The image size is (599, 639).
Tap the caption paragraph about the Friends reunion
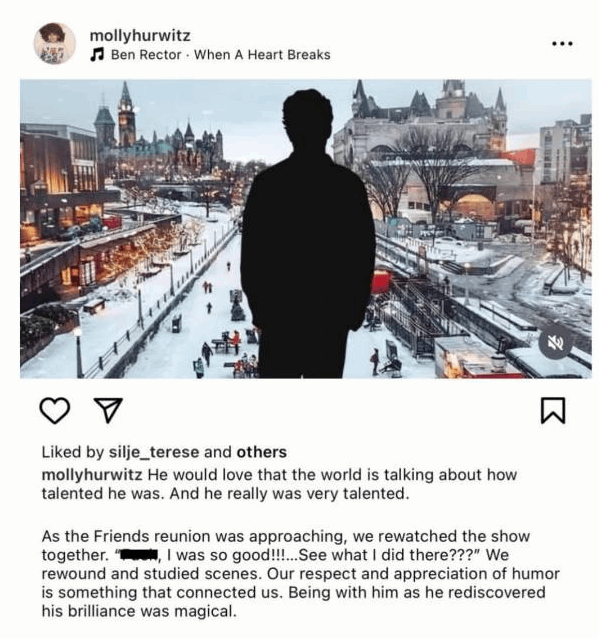(301, 574)
